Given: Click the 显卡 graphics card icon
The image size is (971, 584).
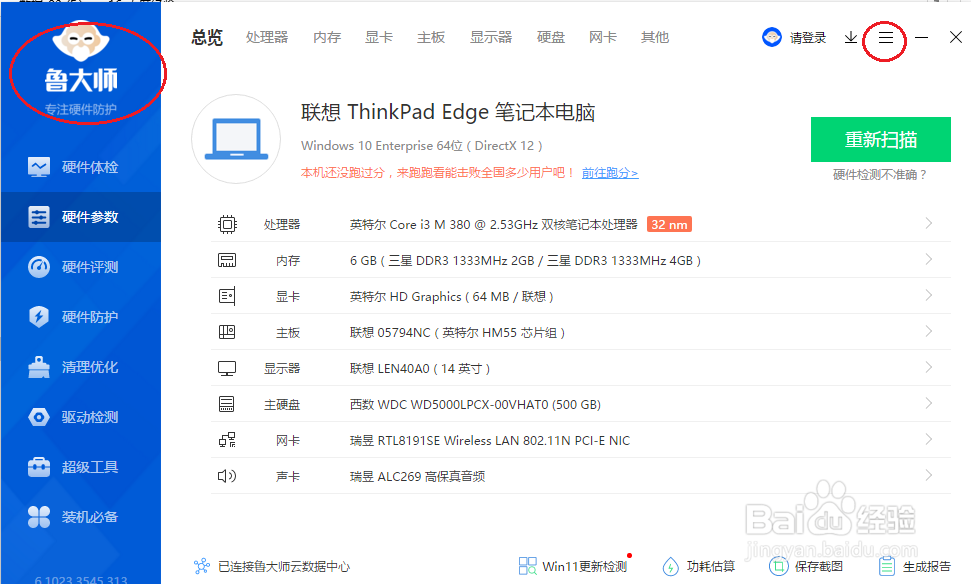Looking at the screenshot, I should (x=227, y=296).
